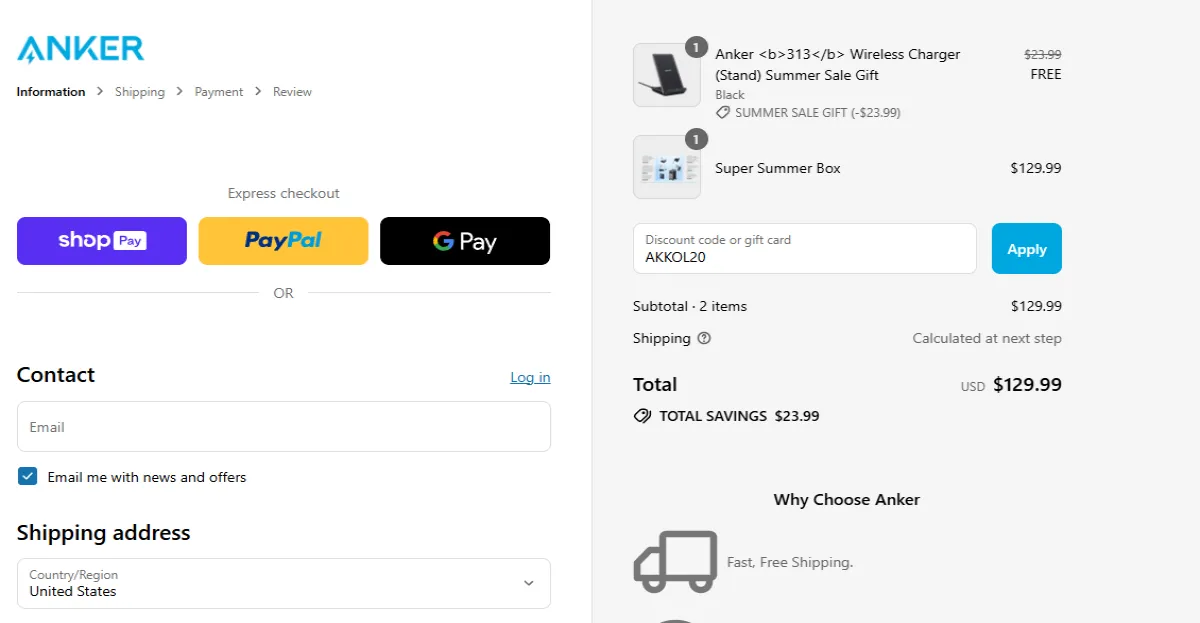This screenshot has height=623, width=1200.
Task: Select the Information step in breadcrumbs
Action: point(50,91)
